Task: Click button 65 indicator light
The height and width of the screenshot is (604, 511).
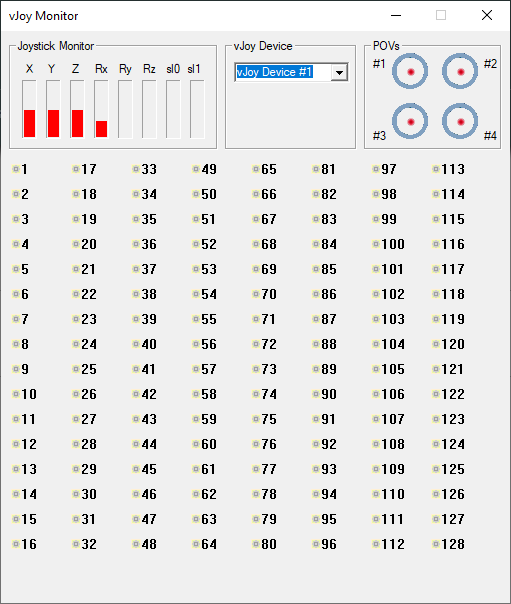Action: [x=256, y=169]
